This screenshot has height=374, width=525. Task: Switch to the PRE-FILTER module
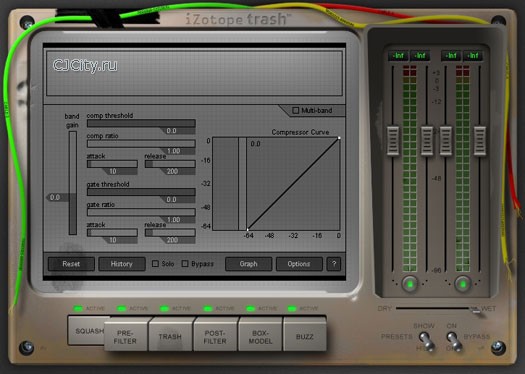(x=125, y=336)
